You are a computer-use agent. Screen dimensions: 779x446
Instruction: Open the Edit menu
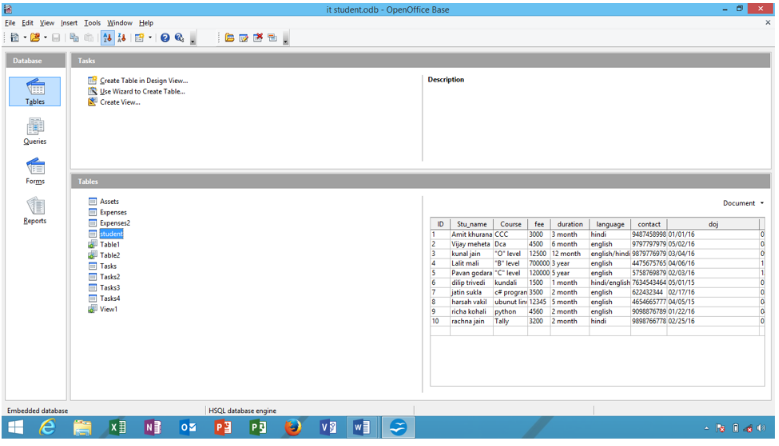27,23
